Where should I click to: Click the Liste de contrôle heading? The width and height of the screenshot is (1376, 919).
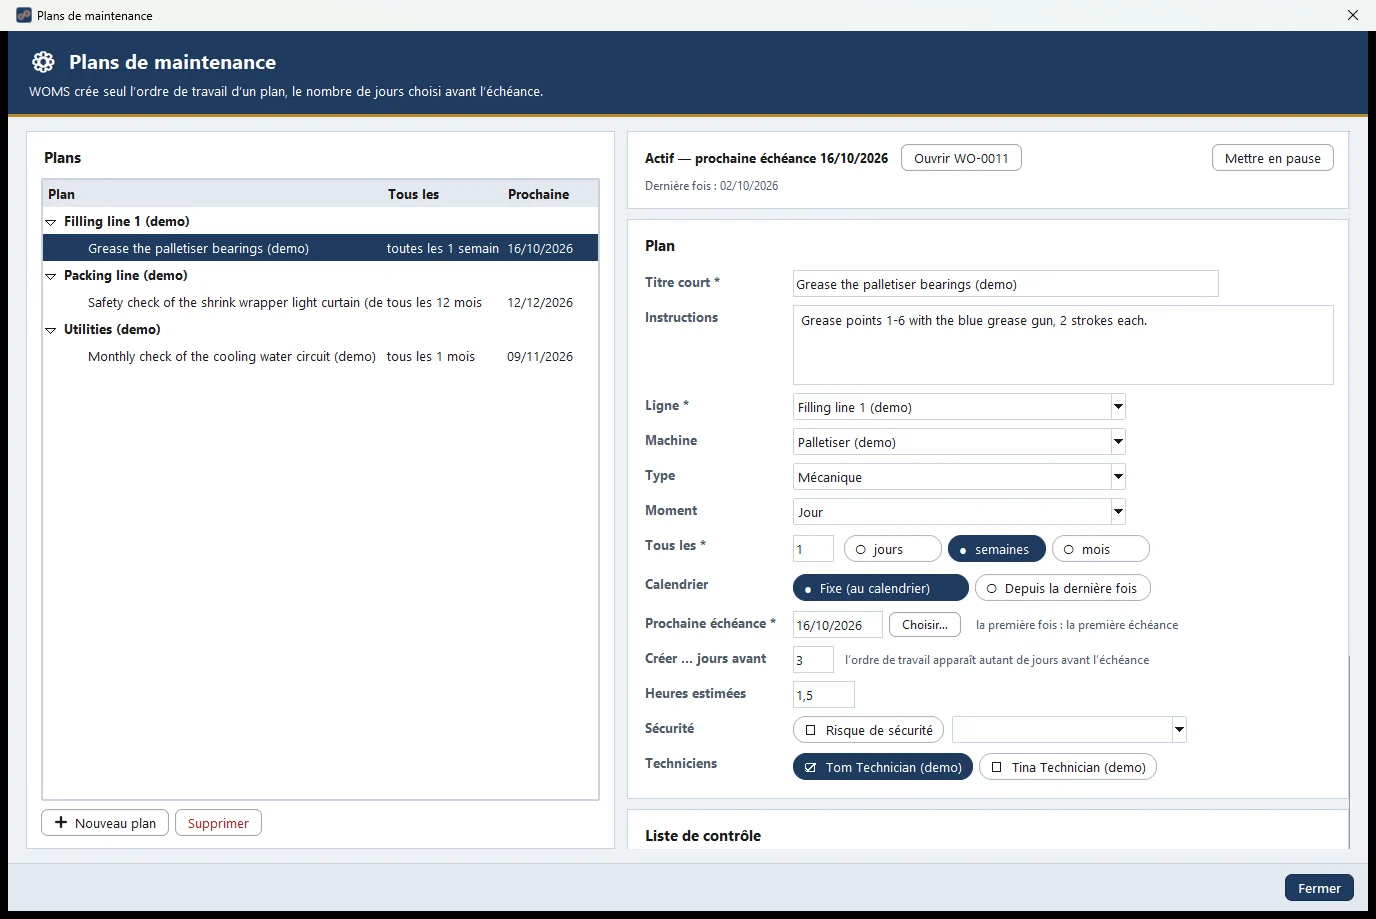703,836
